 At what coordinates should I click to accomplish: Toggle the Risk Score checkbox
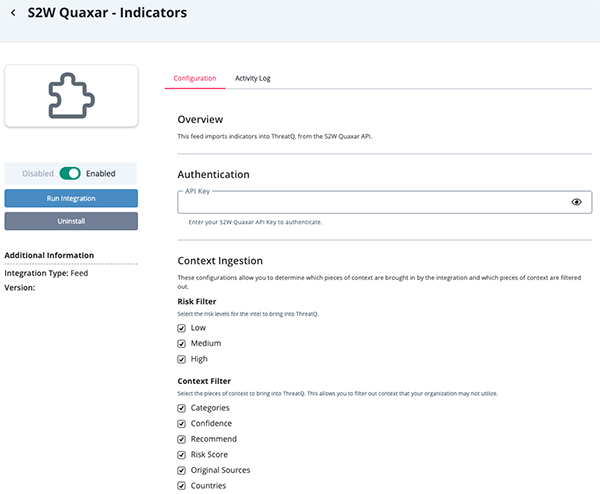181,455
